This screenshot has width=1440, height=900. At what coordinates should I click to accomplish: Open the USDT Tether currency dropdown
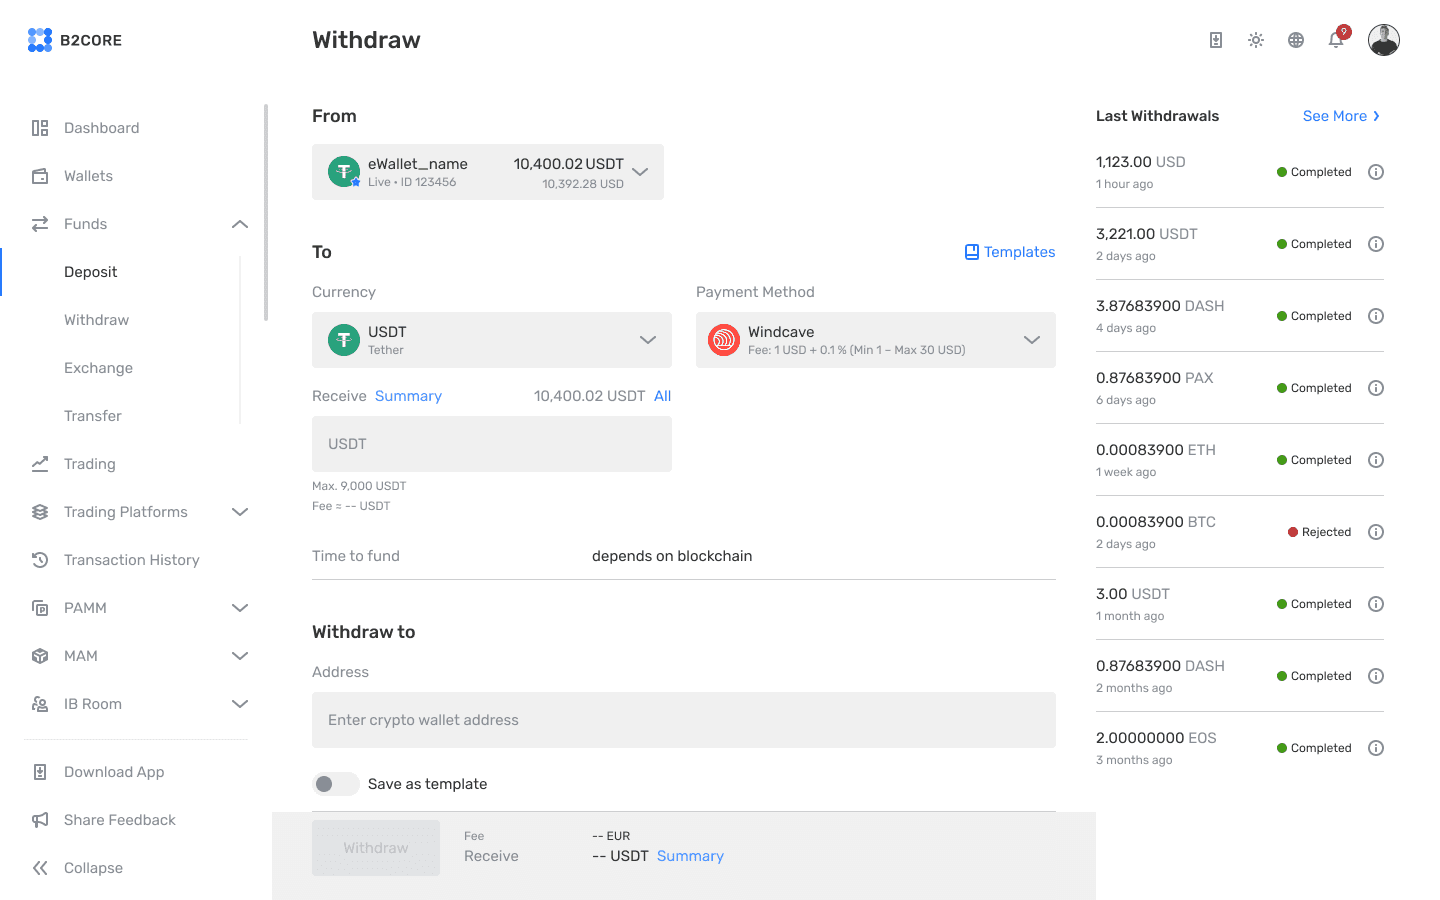click(492, 340)
